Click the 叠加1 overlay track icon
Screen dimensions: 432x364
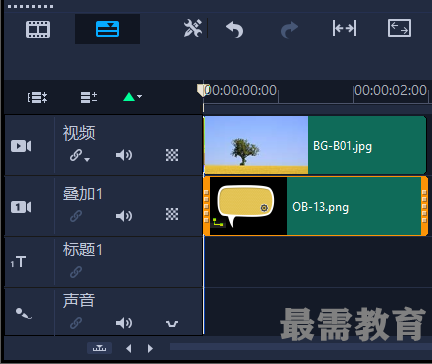(21, 207)
